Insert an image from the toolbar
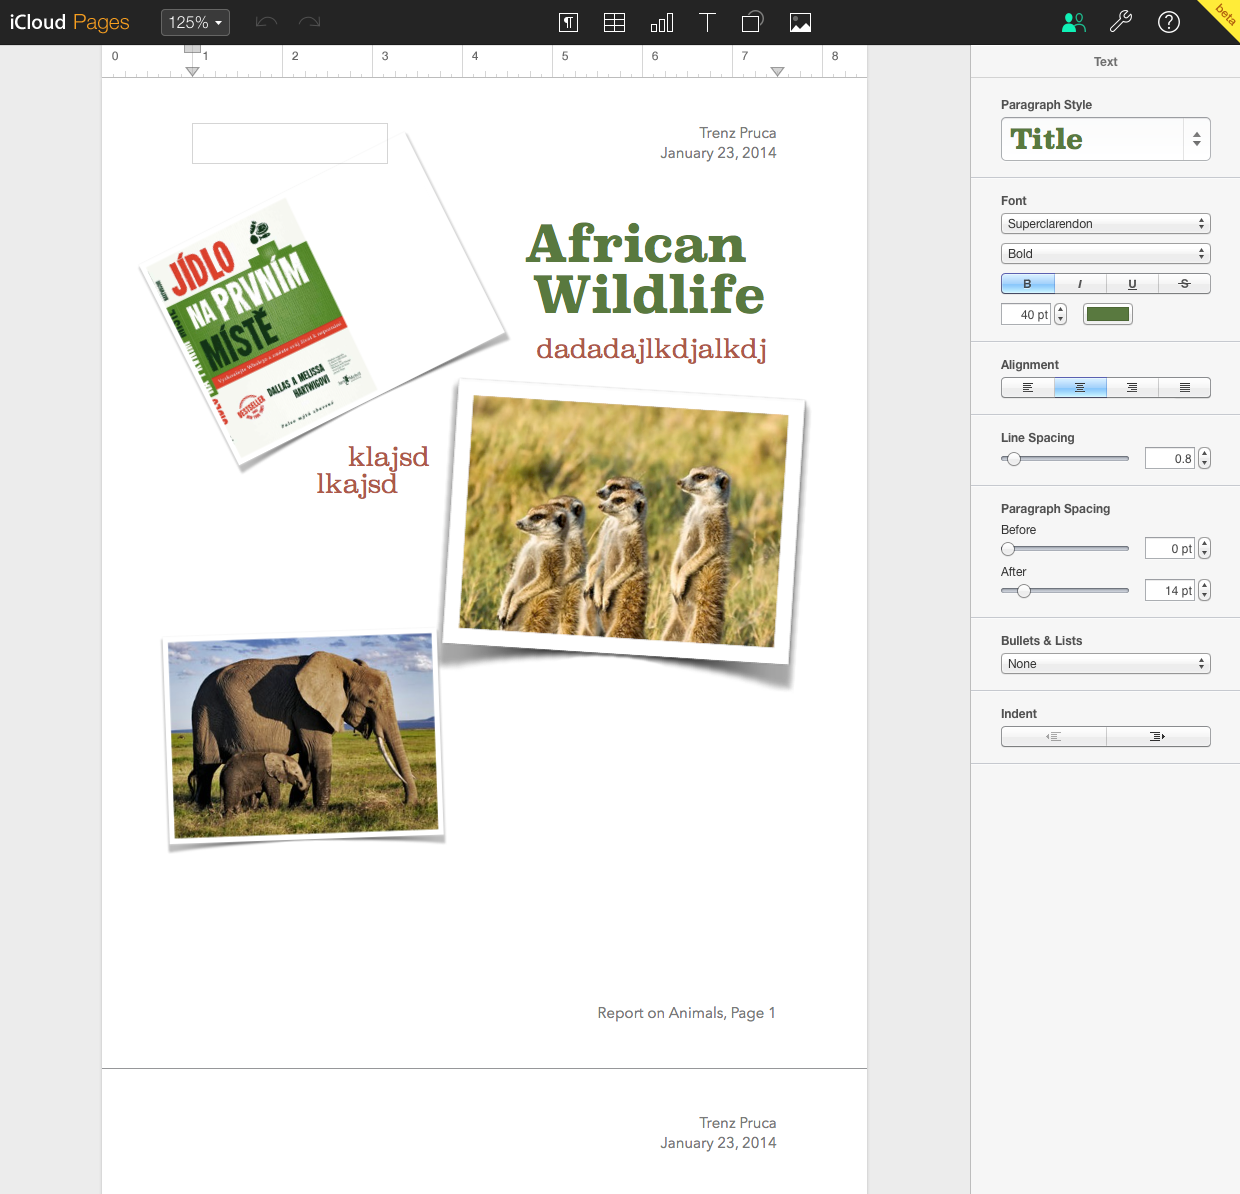The width and height of the screenshot is (1240, 1194). tap(800, 22)
